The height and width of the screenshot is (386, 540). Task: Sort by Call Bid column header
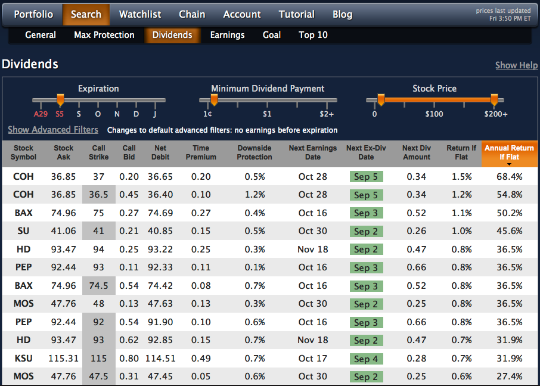(129, 153)
